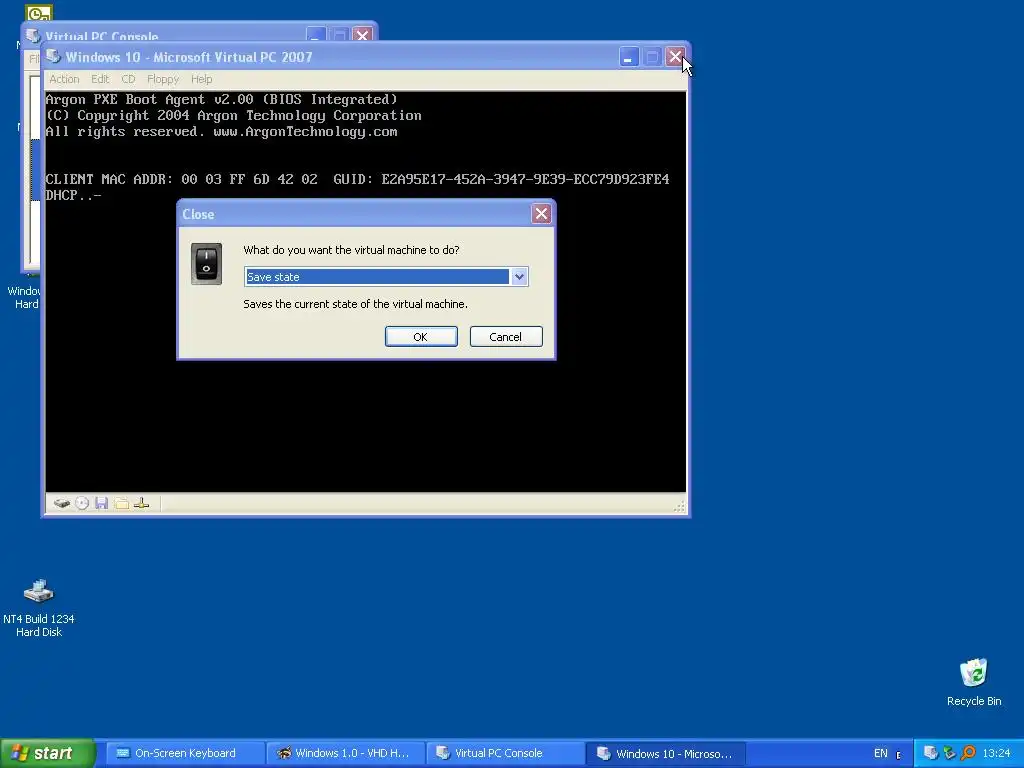The height and width of the screenshot is (768, 1024).
Task: Click the Virtual PC Console title bar icon
Action: pos(33,35)
